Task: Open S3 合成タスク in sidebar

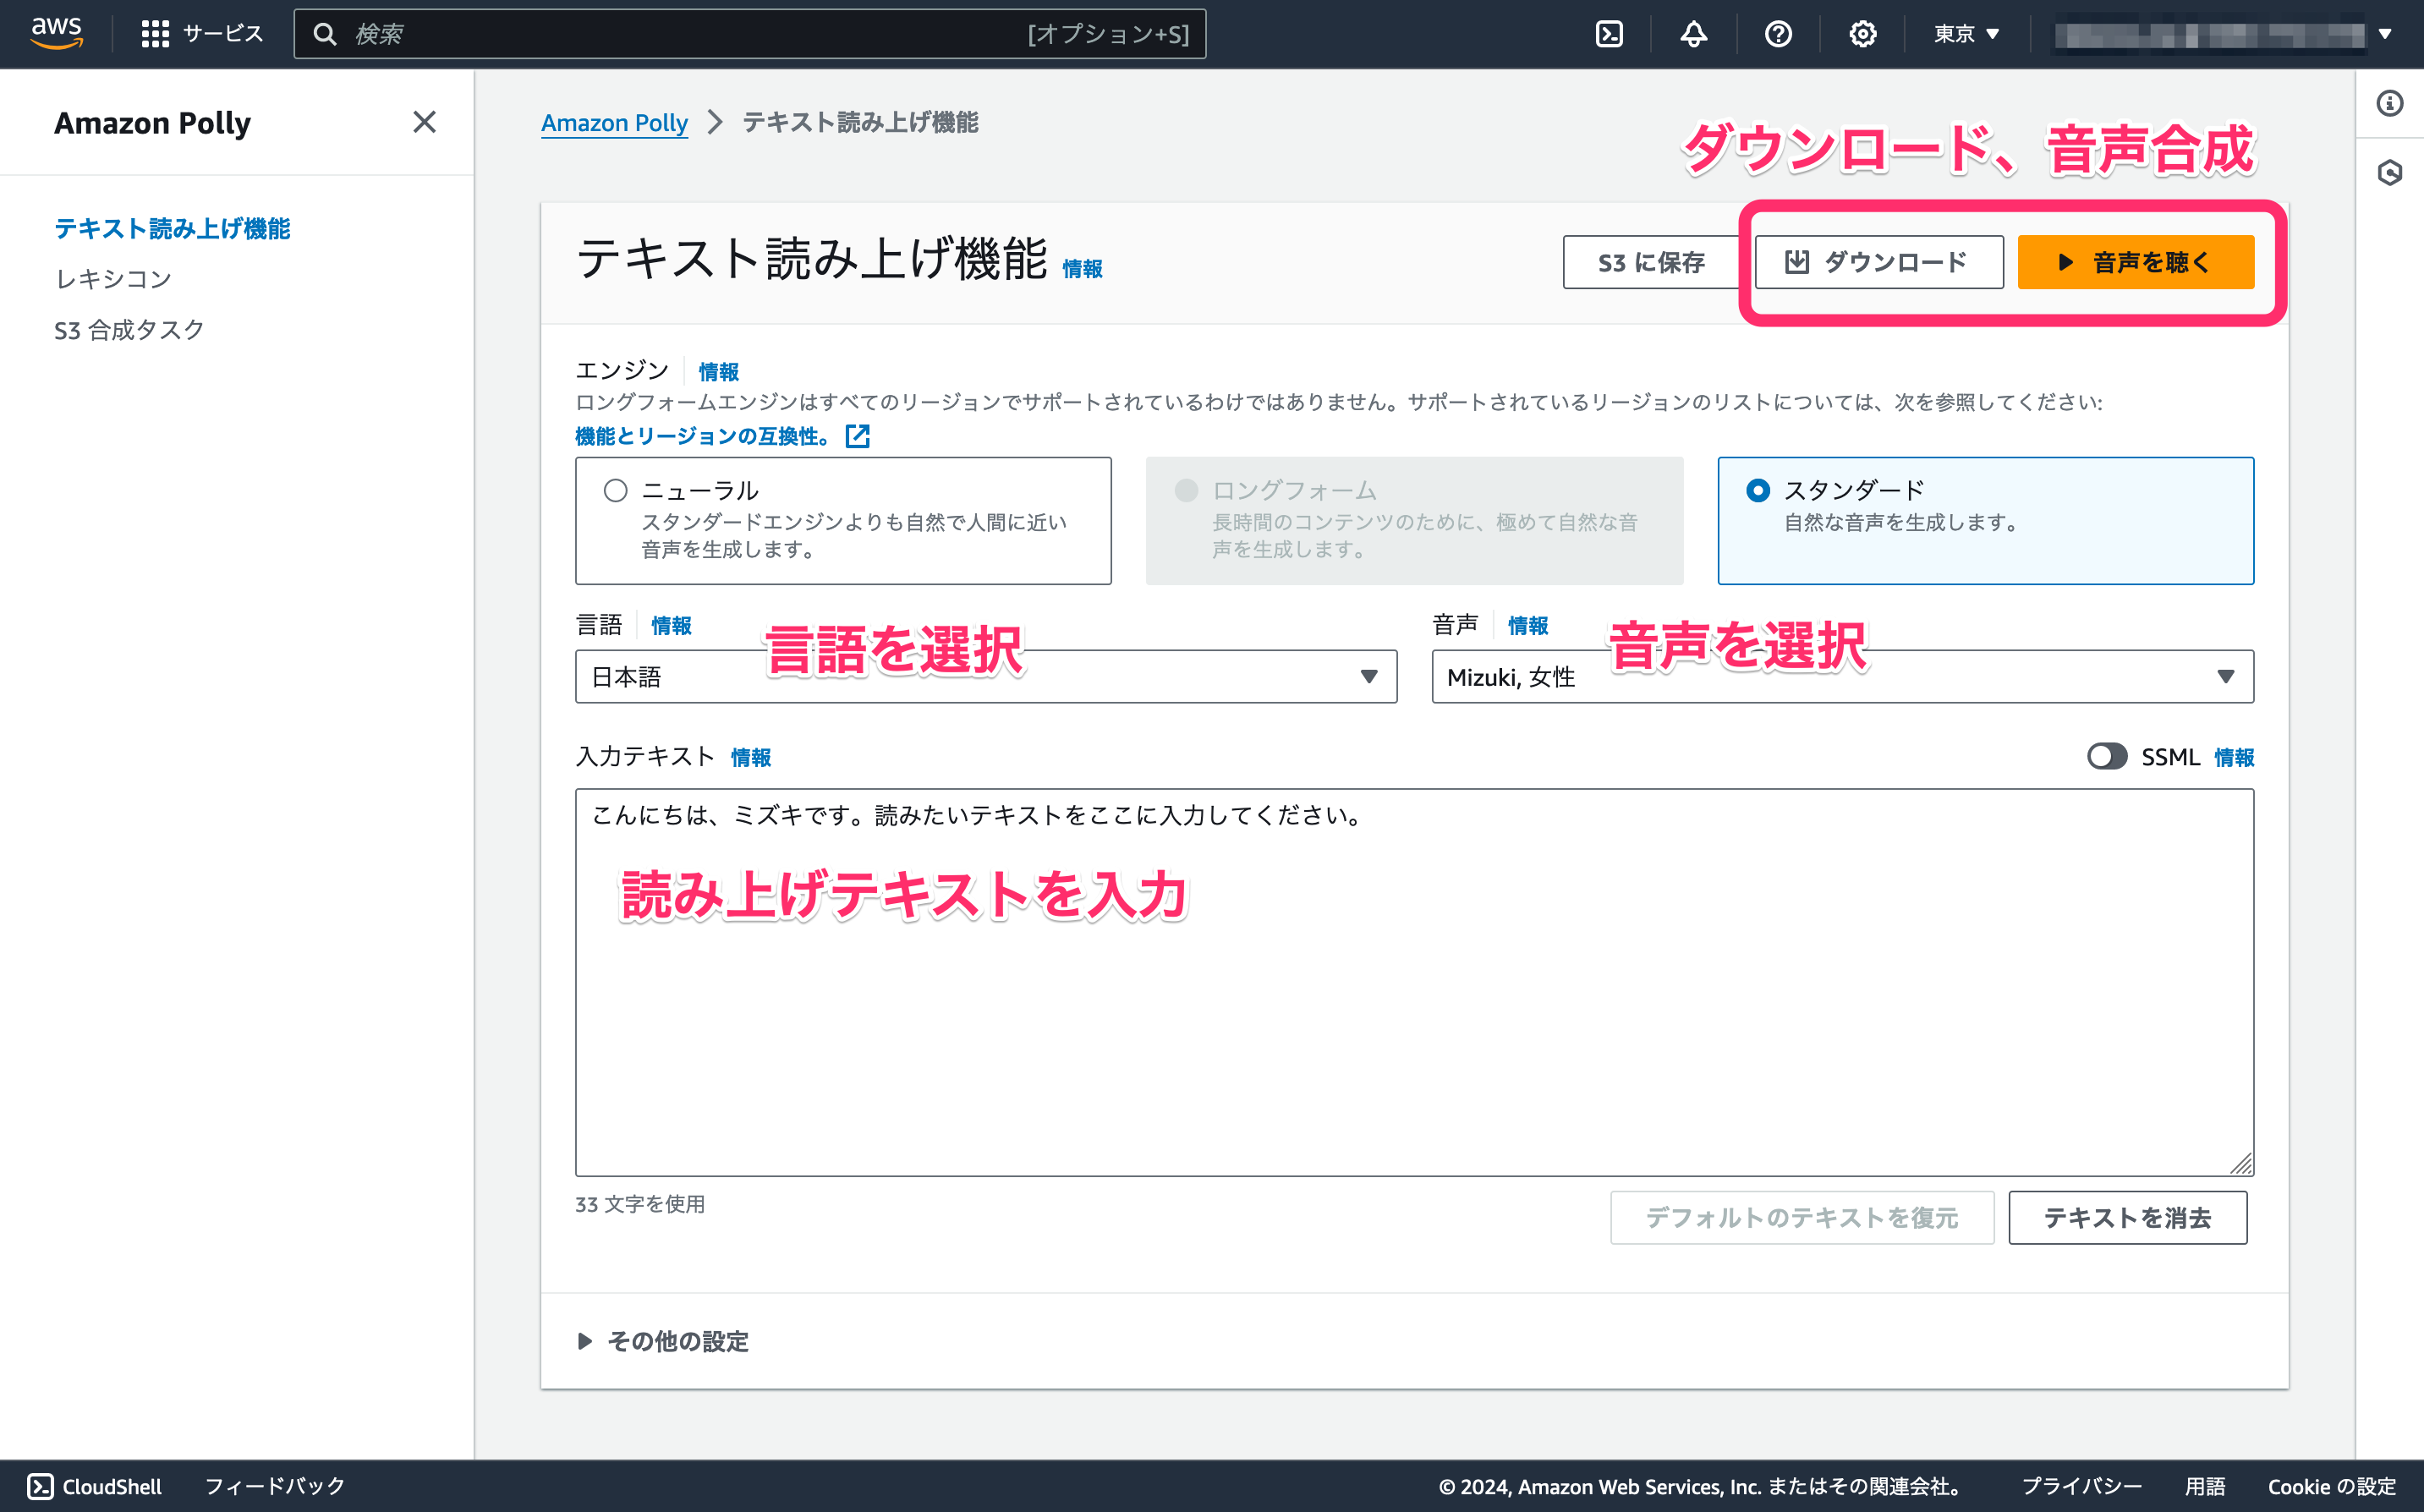Action: click(129, 330)
